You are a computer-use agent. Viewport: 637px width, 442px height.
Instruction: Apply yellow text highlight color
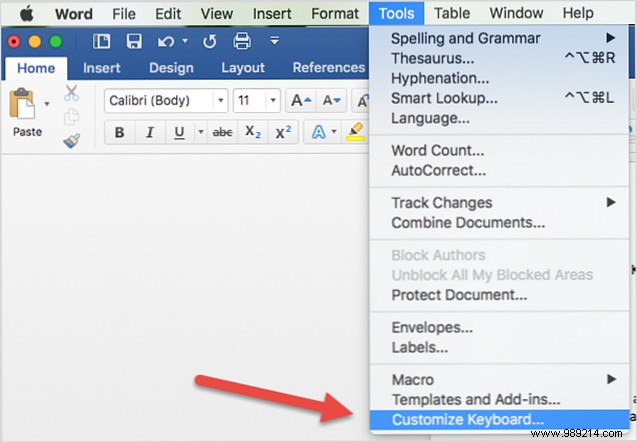click(x=355, y=132)
